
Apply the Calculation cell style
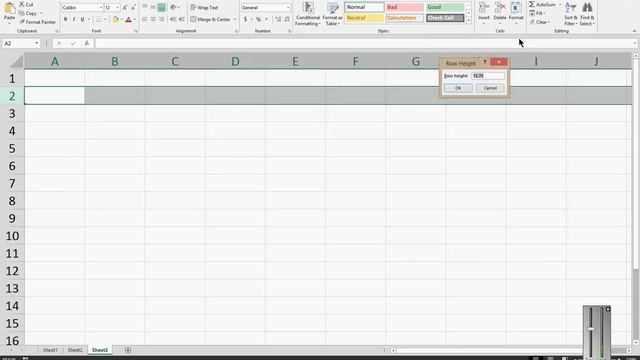click(405, 18)
